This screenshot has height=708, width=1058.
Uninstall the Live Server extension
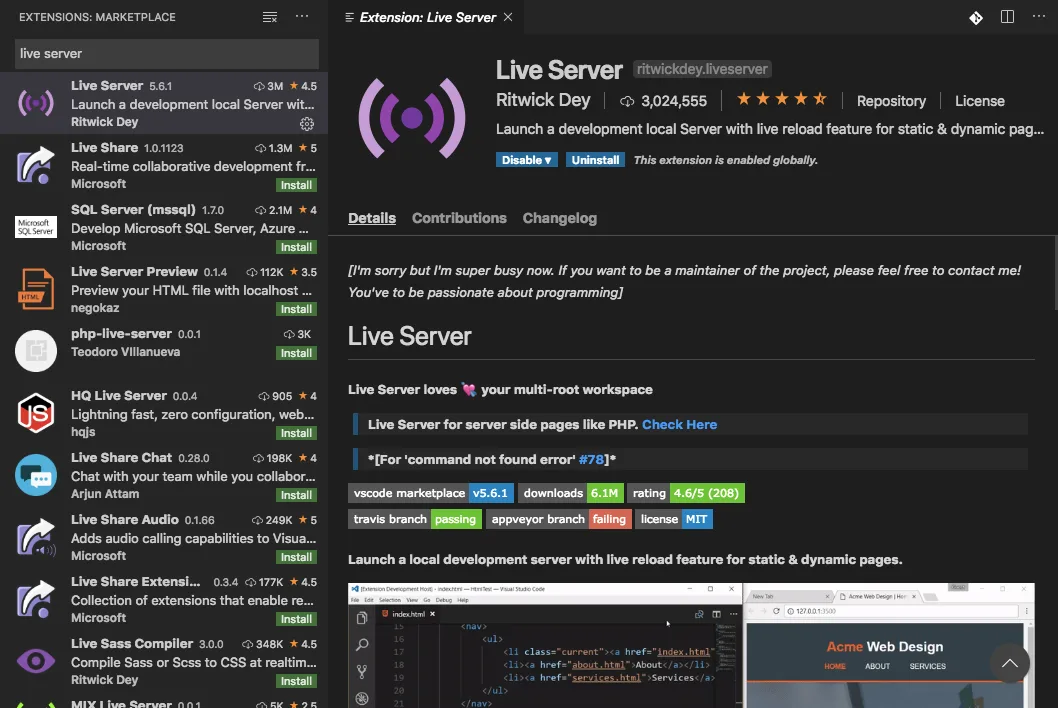click(595, 160)
